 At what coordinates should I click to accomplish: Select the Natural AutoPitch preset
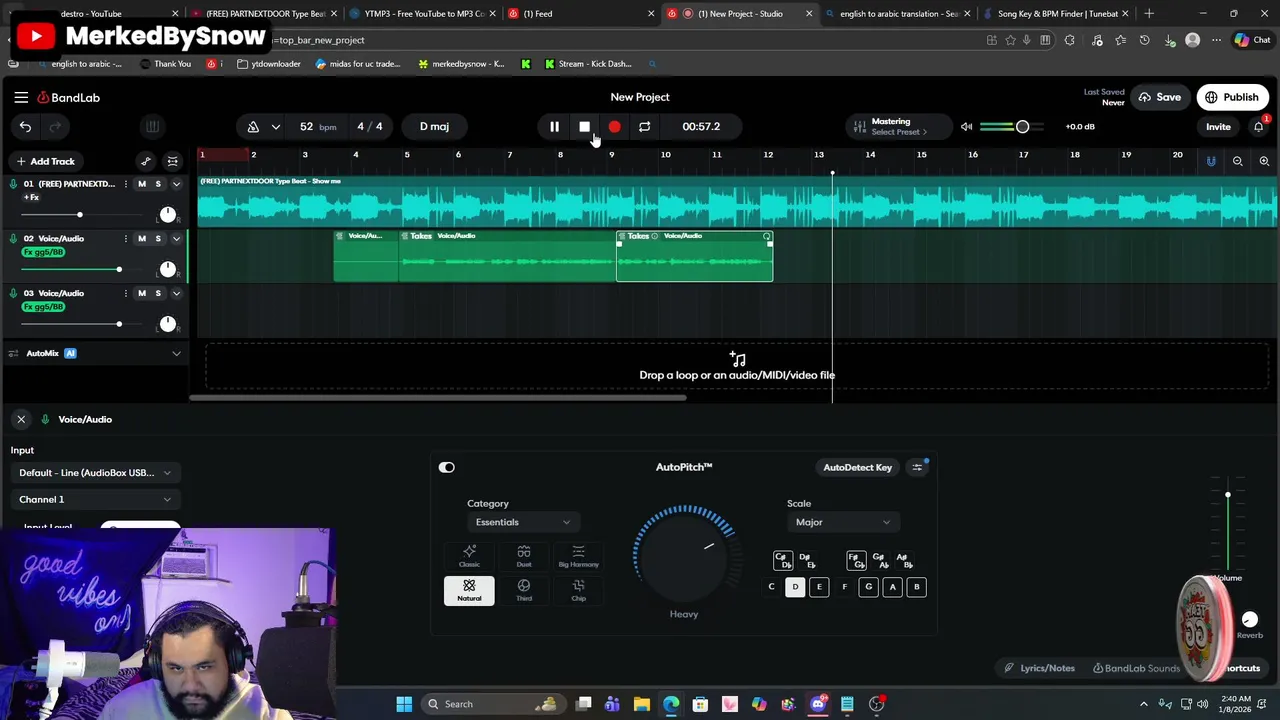469,590
